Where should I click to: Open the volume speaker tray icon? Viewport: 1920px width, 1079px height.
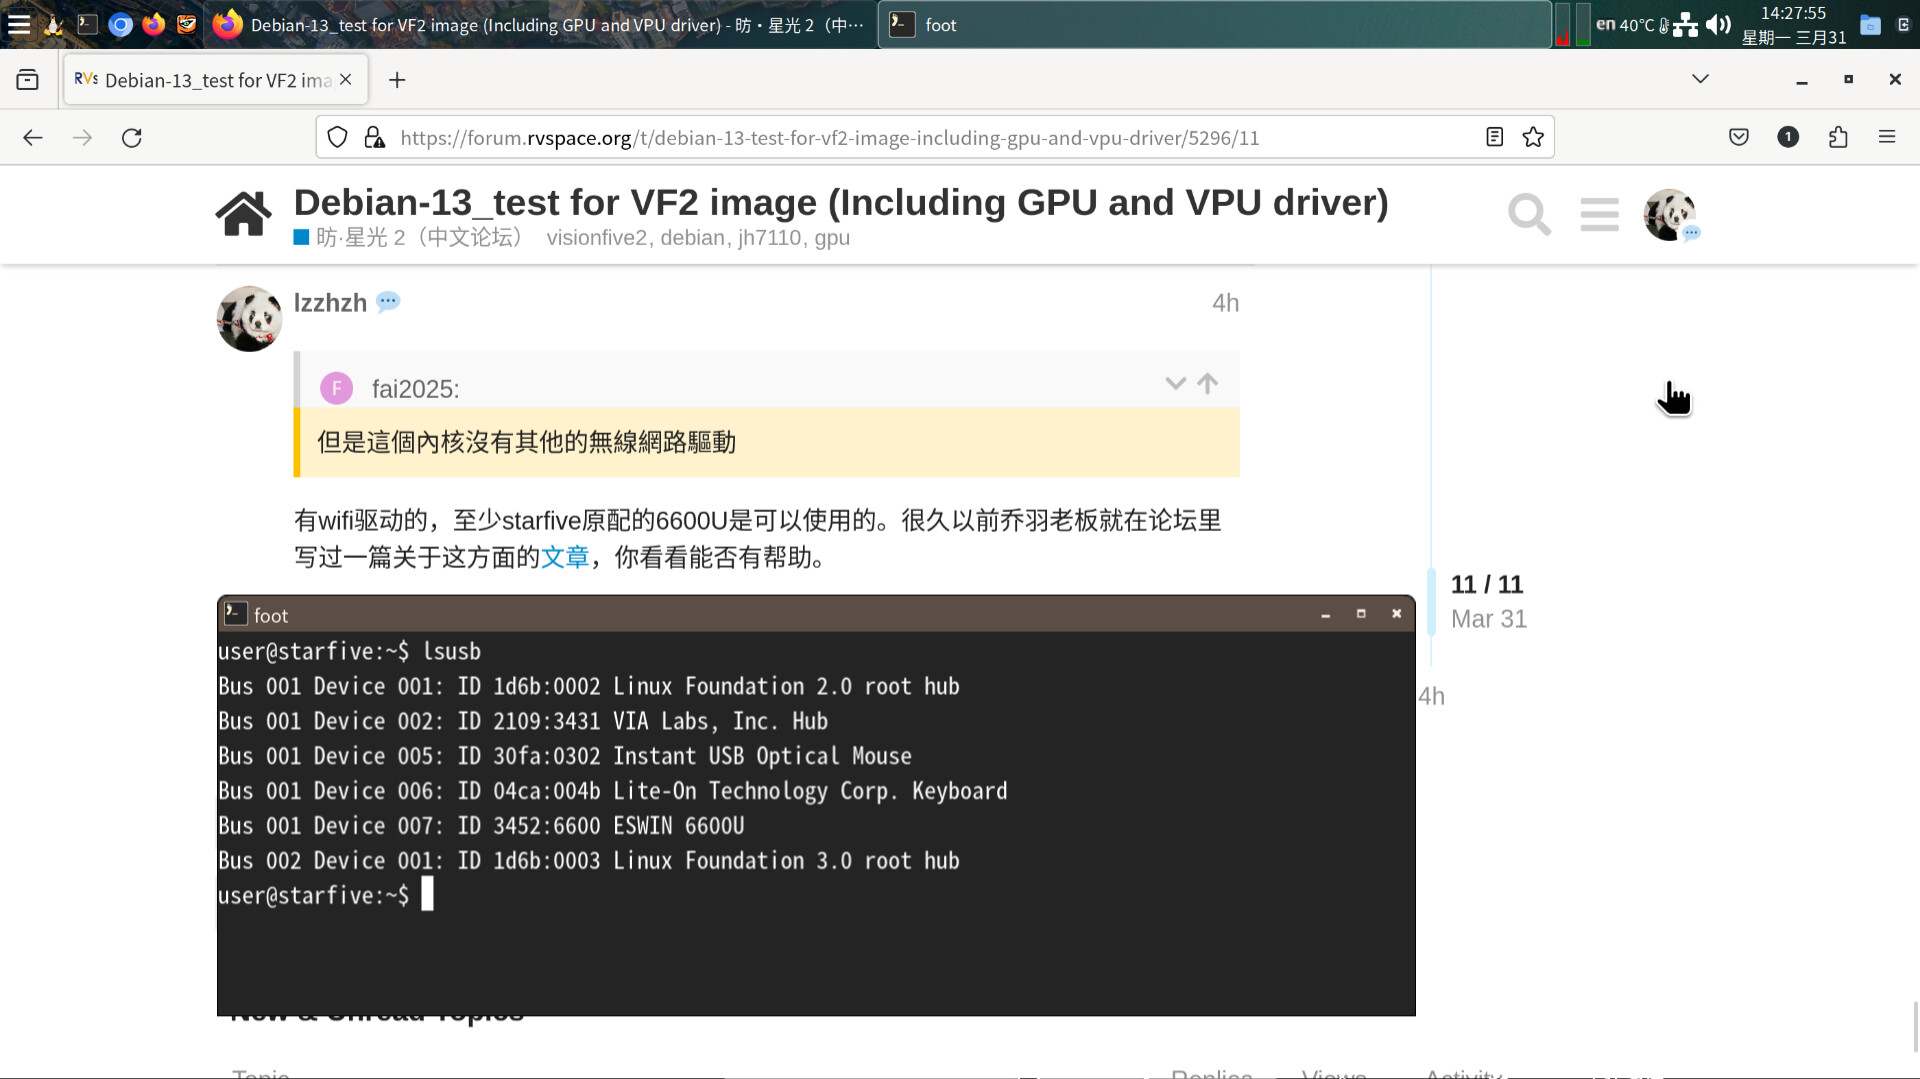pos(1718,24)
